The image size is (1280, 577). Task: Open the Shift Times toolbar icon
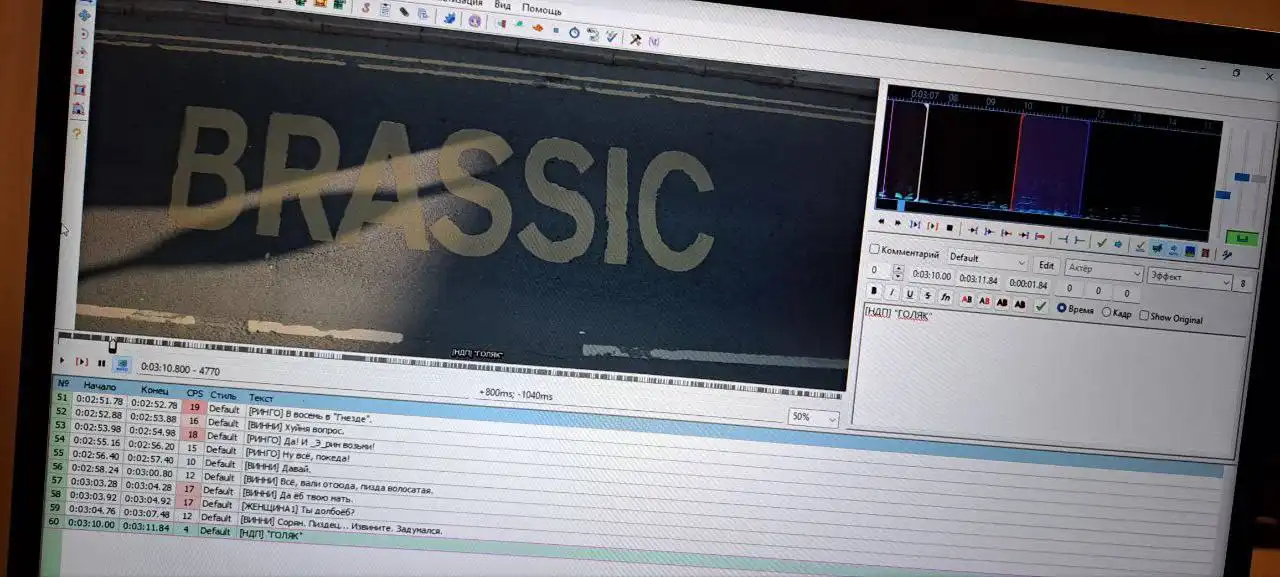pyautogui.click(x=501, y=23)
